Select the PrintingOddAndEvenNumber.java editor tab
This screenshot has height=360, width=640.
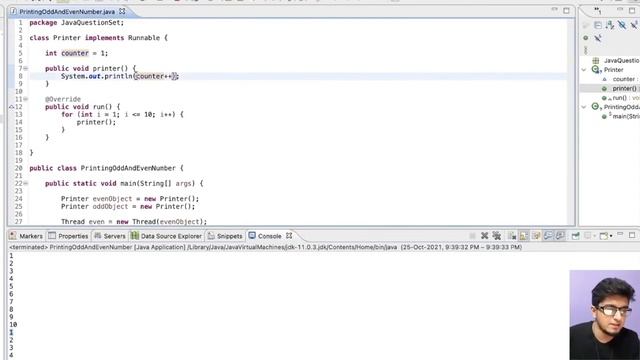[x=67, y=12]
